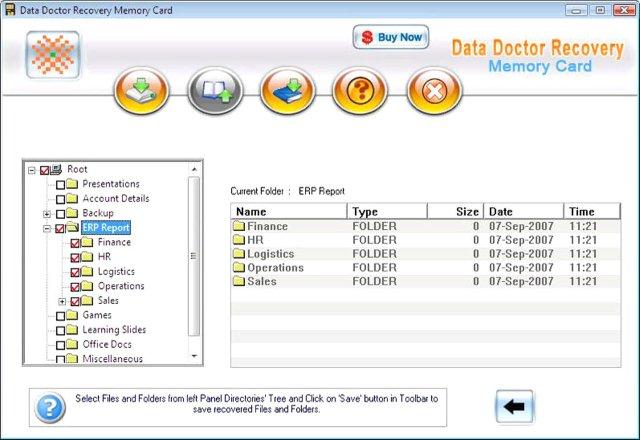Uncheck the Logistics checkbox in tree

click(x=75, y=272)
